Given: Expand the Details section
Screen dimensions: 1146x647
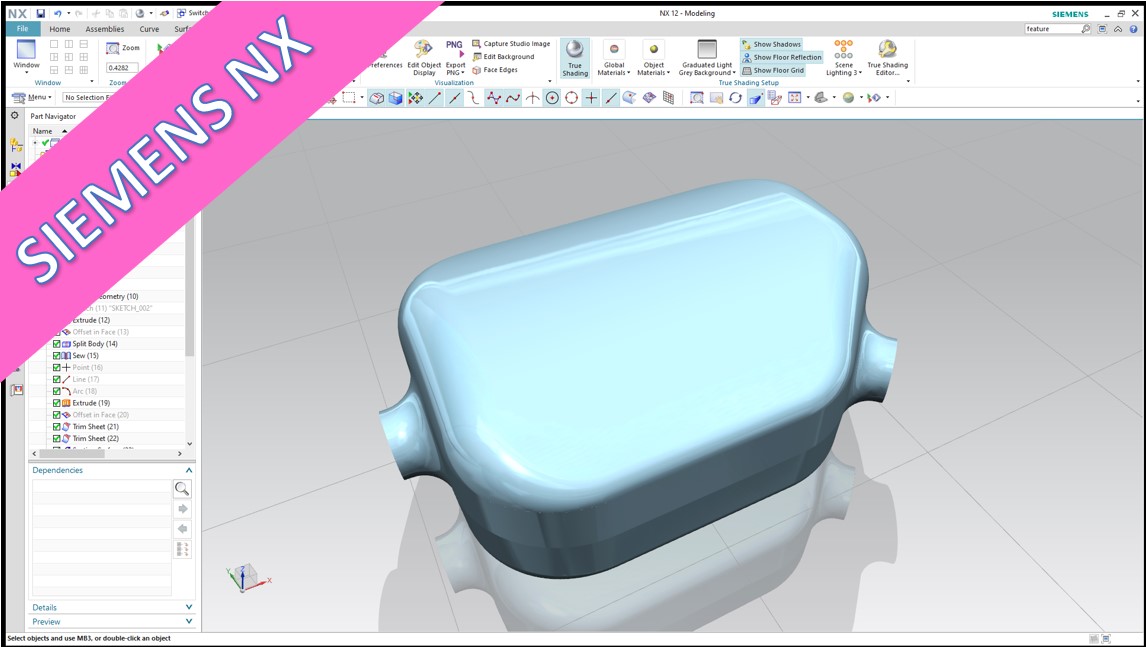Looking at the screenshot, I should (x=189, y=607).
